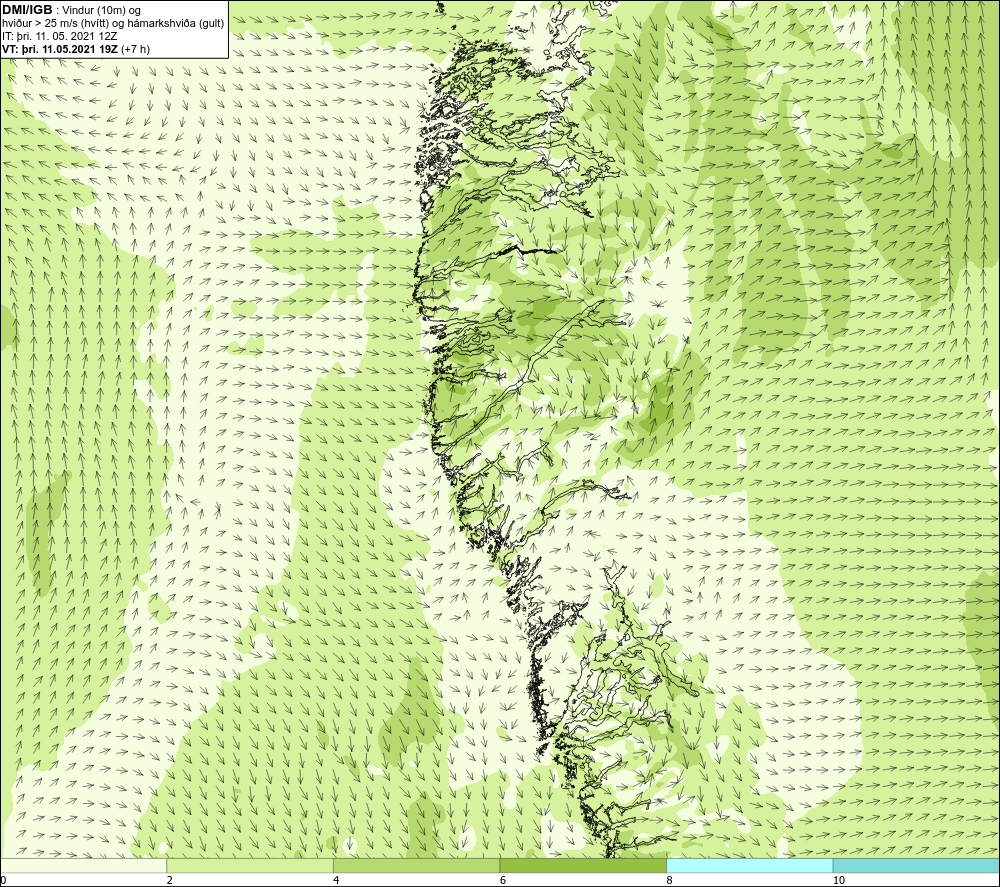Click the 2–4 light green legend band
Image resolution: width=1000 pixels, height=887 pixels.
249,865
